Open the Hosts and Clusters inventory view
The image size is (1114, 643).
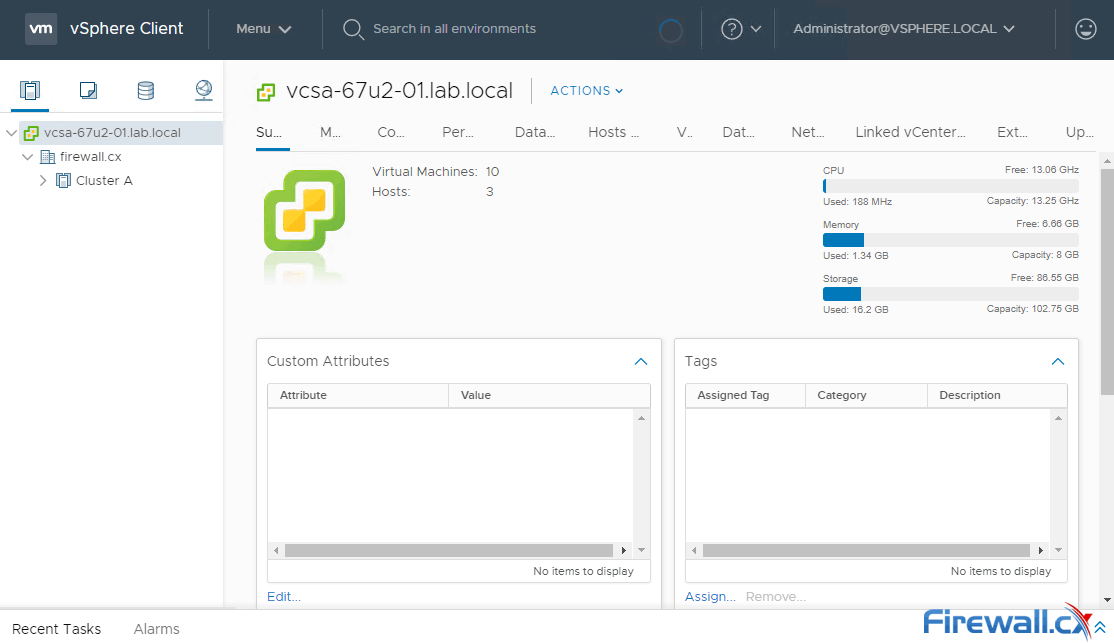pos(30,90)
